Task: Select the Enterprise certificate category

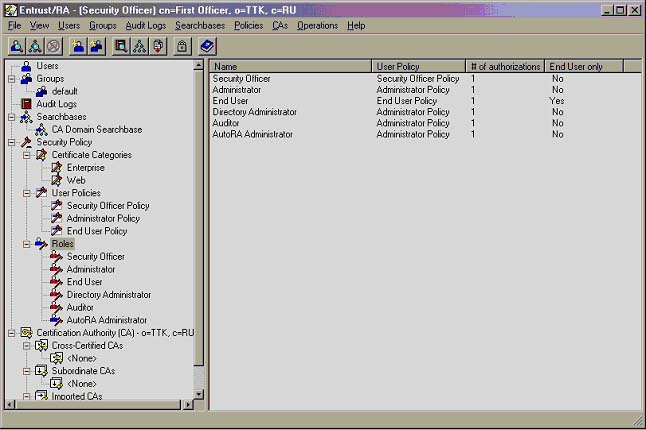Action: coord(86,168)
